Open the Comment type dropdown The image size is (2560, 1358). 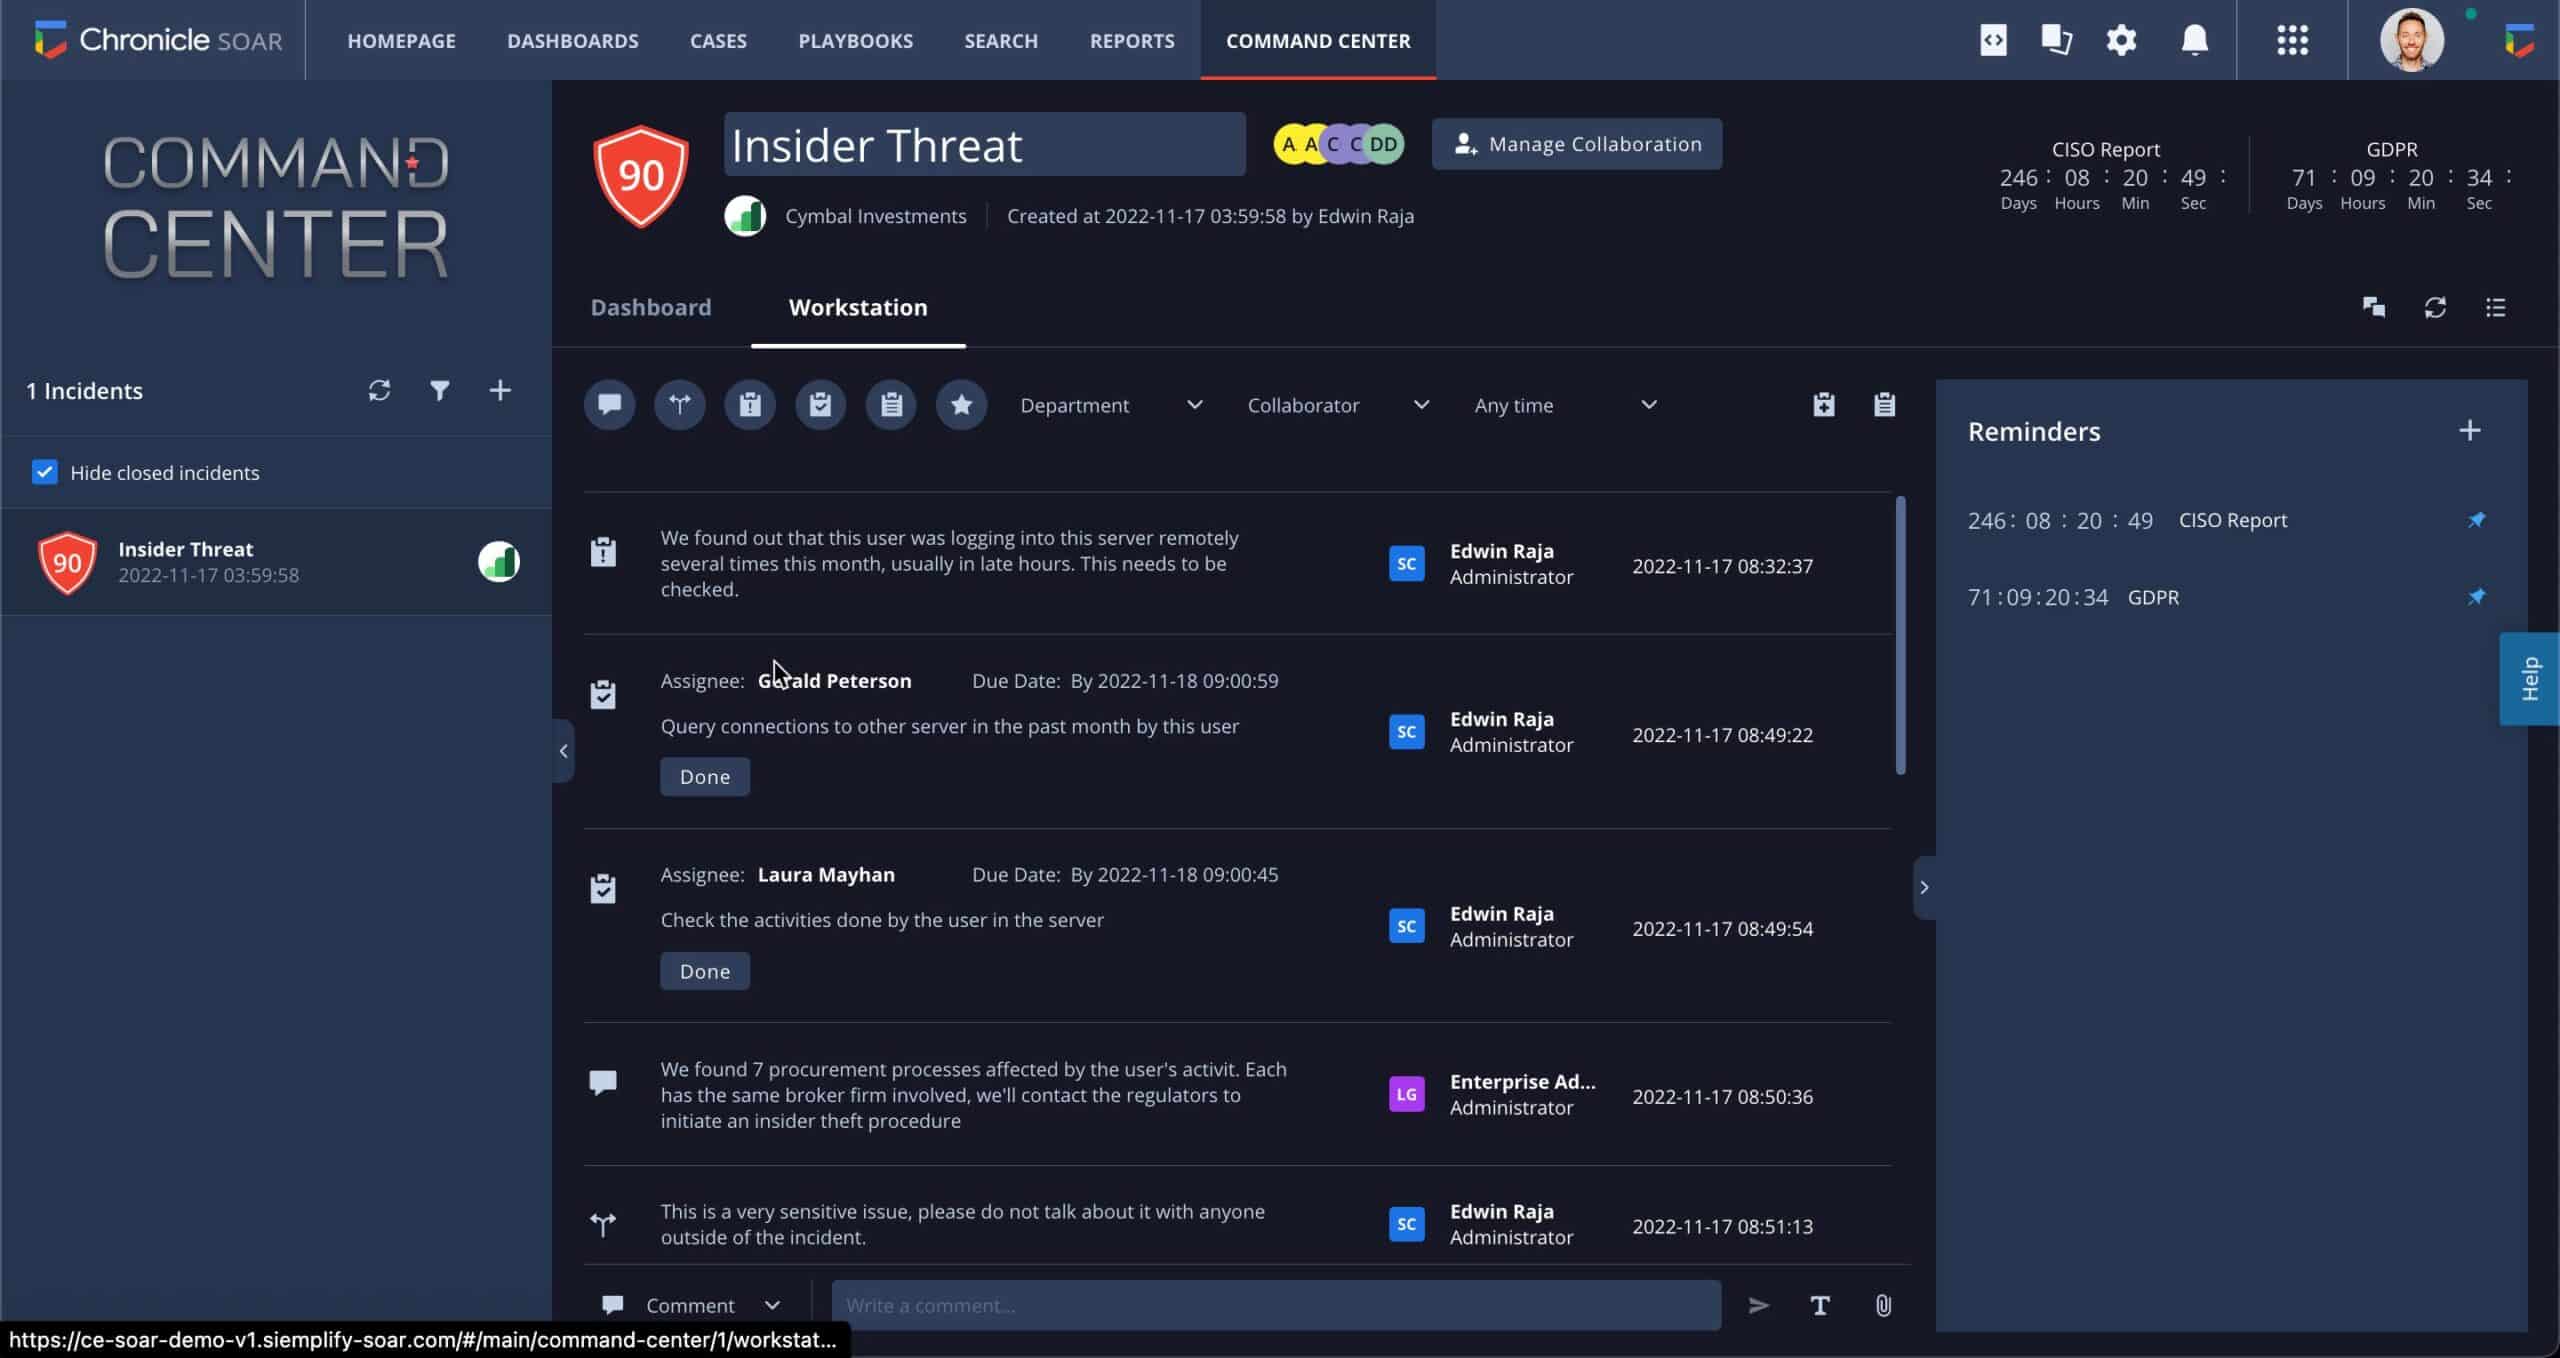point(690,1305)
